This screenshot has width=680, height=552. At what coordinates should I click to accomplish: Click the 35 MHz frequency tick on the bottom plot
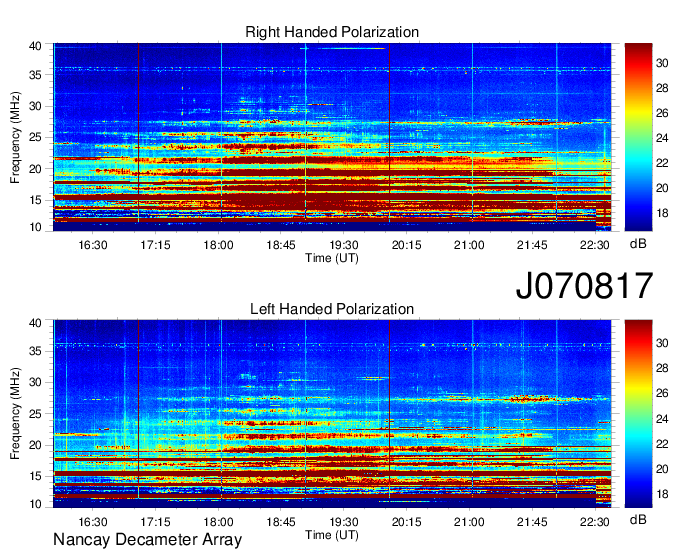point(35,351)
